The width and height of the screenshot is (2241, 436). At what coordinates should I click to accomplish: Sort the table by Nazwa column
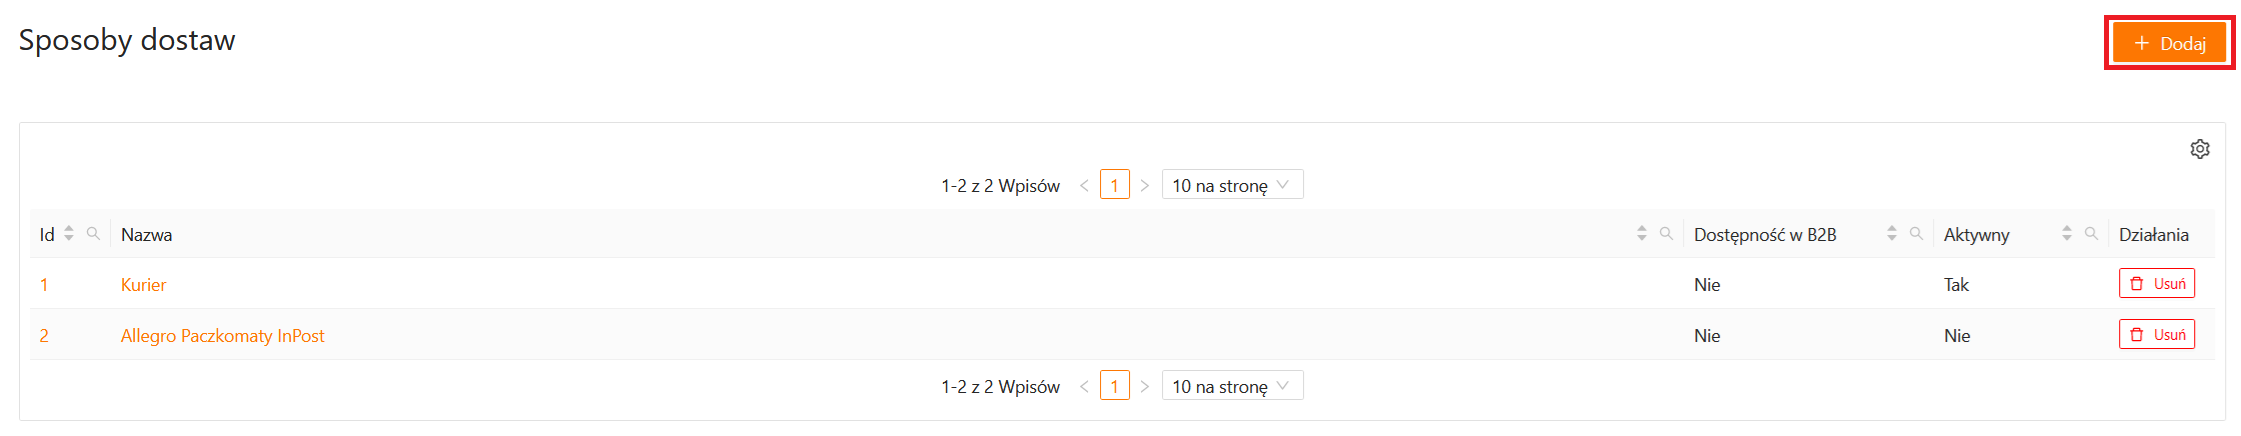pyautogui.click(x=1641, y=233)
